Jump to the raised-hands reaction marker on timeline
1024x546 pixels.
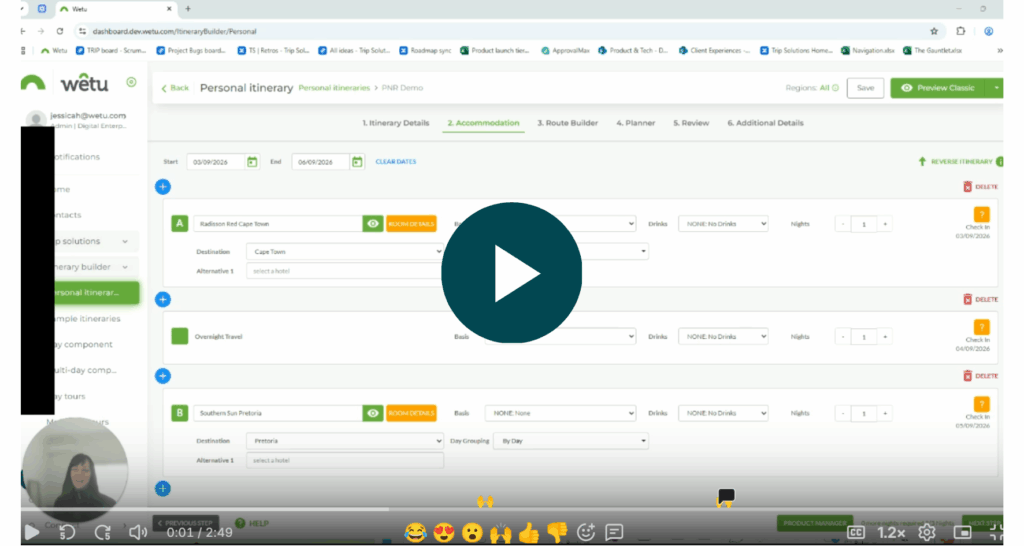[485, 502]
